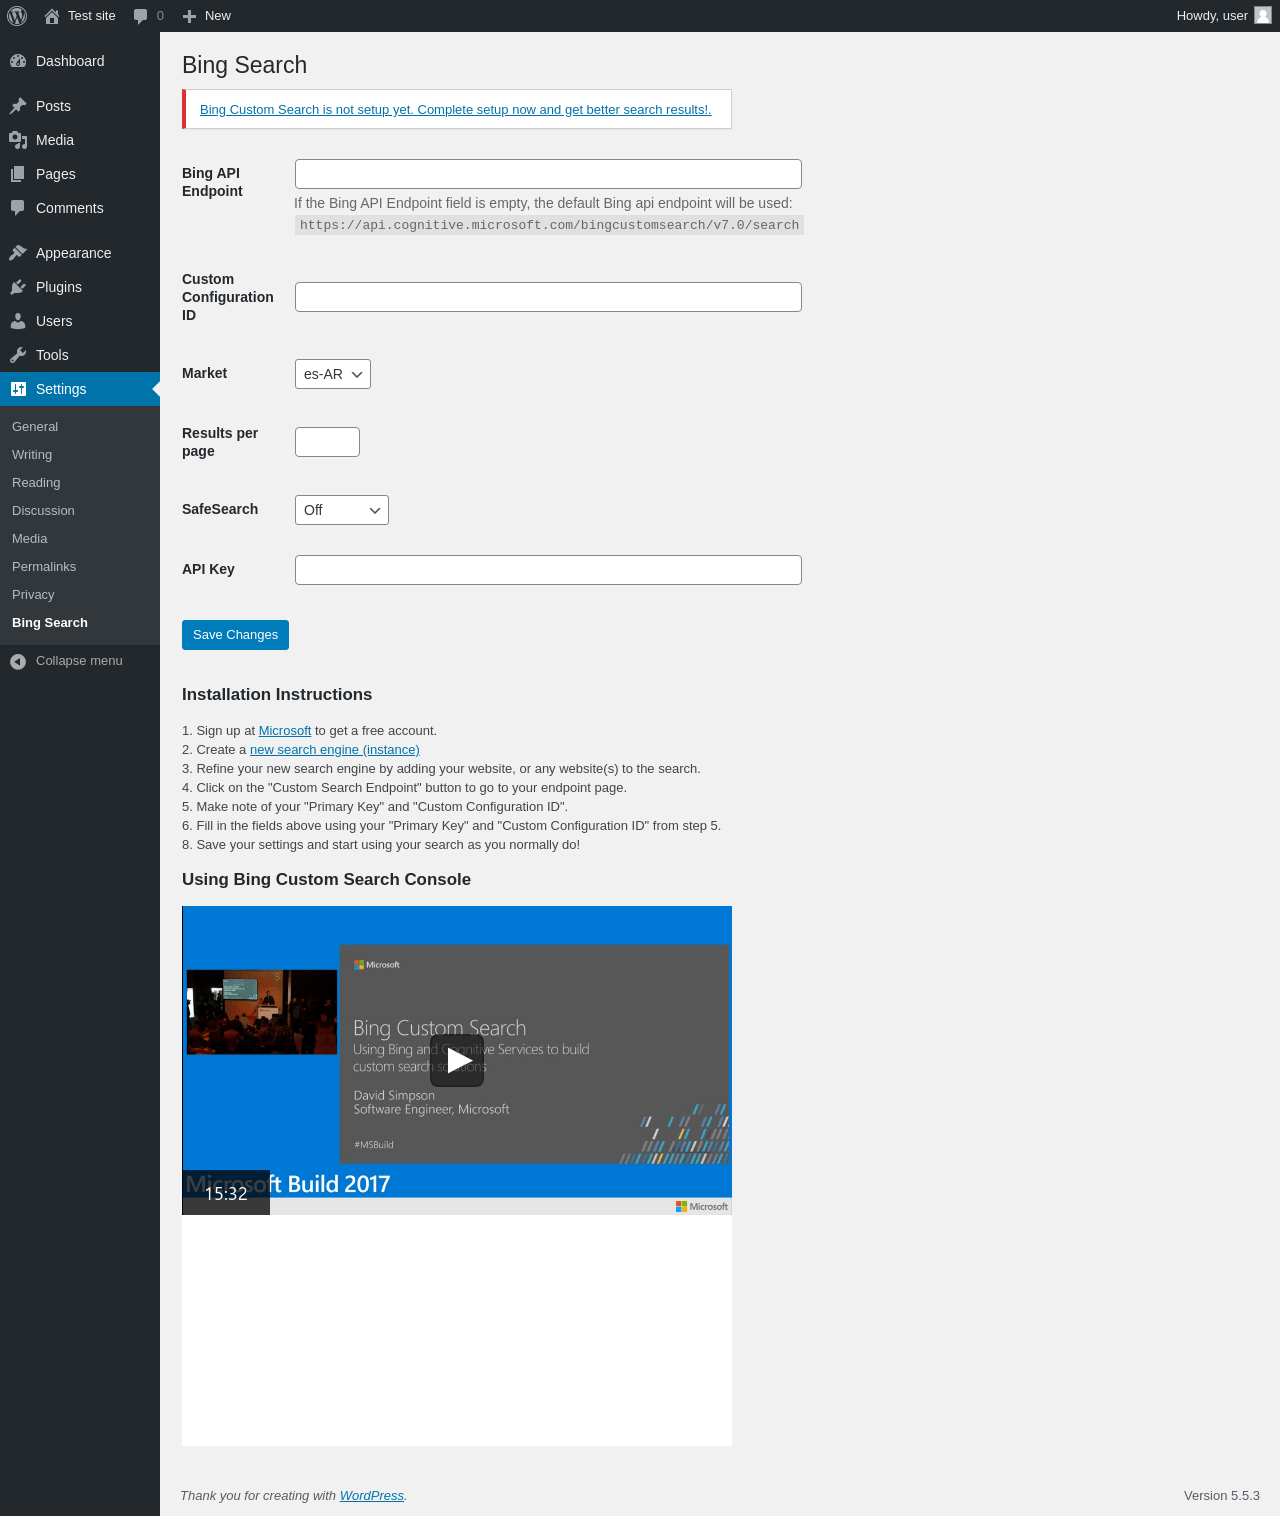Click the Test site home icon
The image size is (1280, 1516).
tap(52, 16)
